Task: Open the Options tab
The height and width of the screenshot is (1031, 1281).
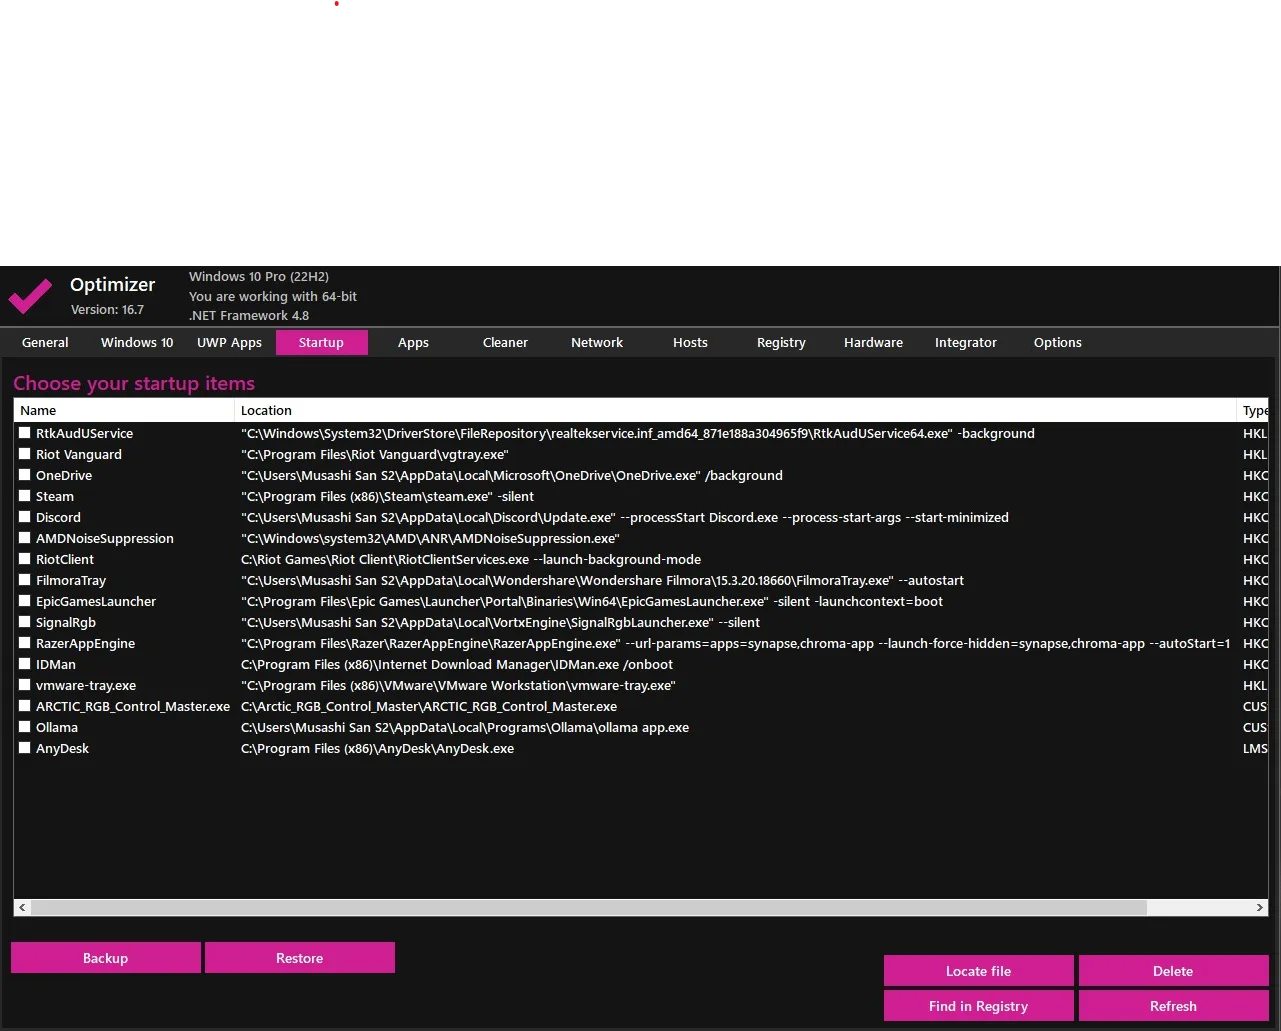Action: [1058, 342]
